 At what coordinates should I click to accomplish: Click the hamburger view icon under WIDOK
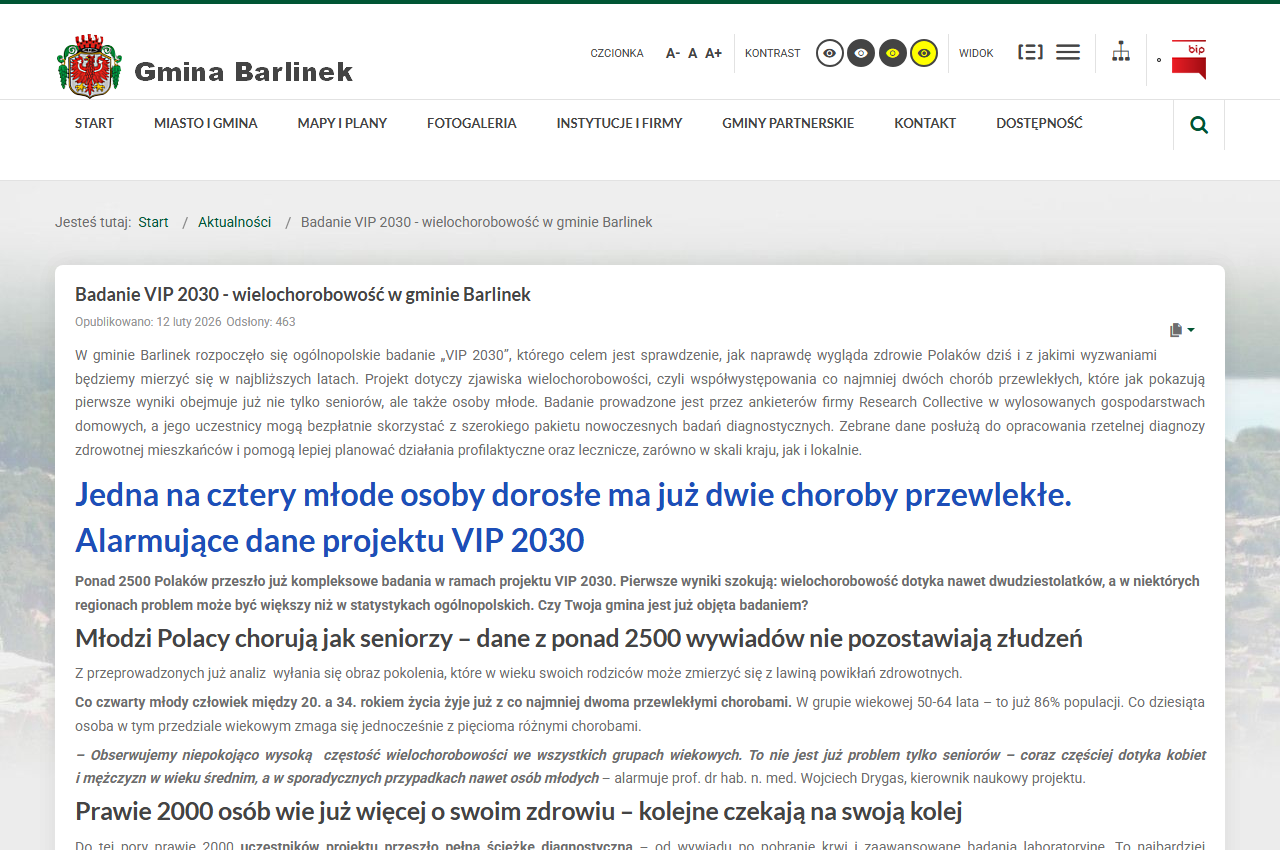pyautogui.click(x=1067, y=51)
